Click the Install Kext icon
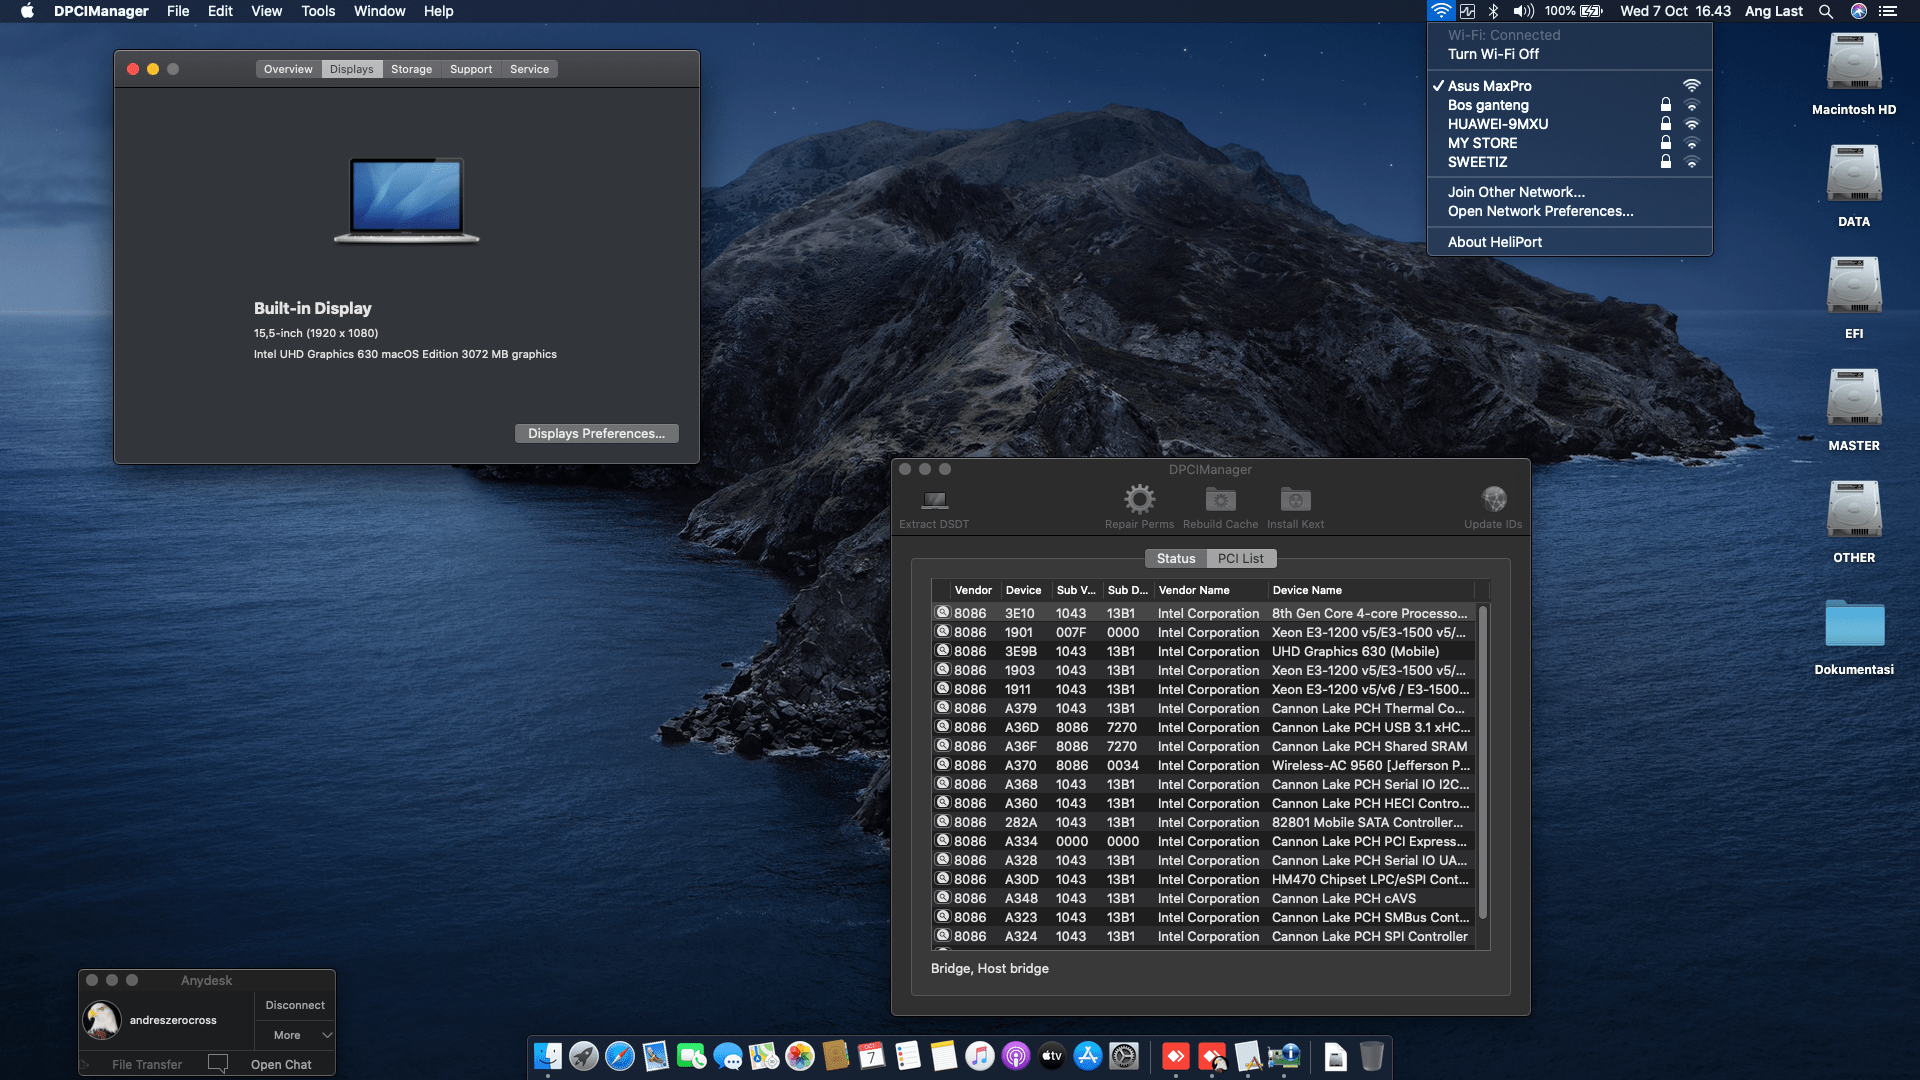The height and width of the screenshot is (1080, 1920). click(1295, 499)
